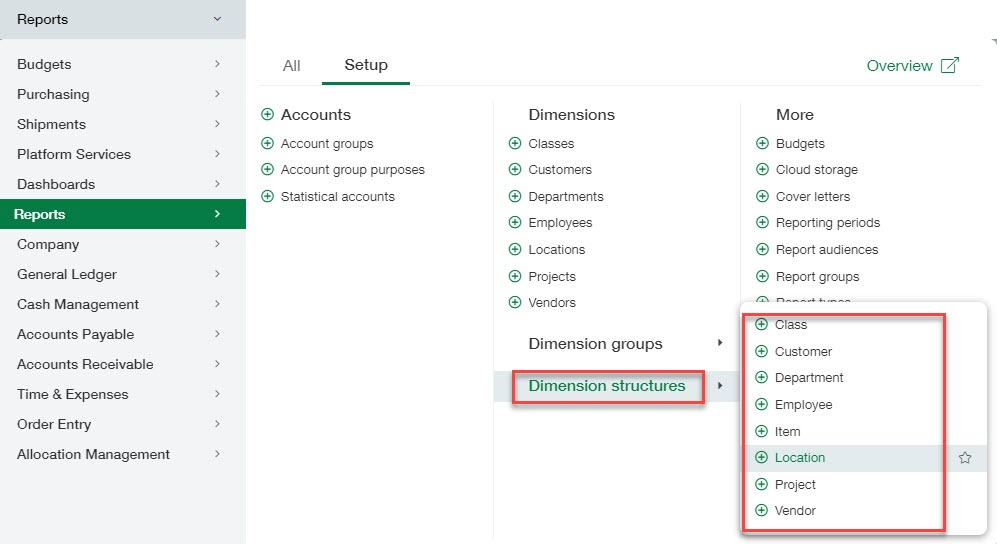Expand the Dimension groups submenu arrow
This screenshot has height=544, width=997.
point(720,344)
